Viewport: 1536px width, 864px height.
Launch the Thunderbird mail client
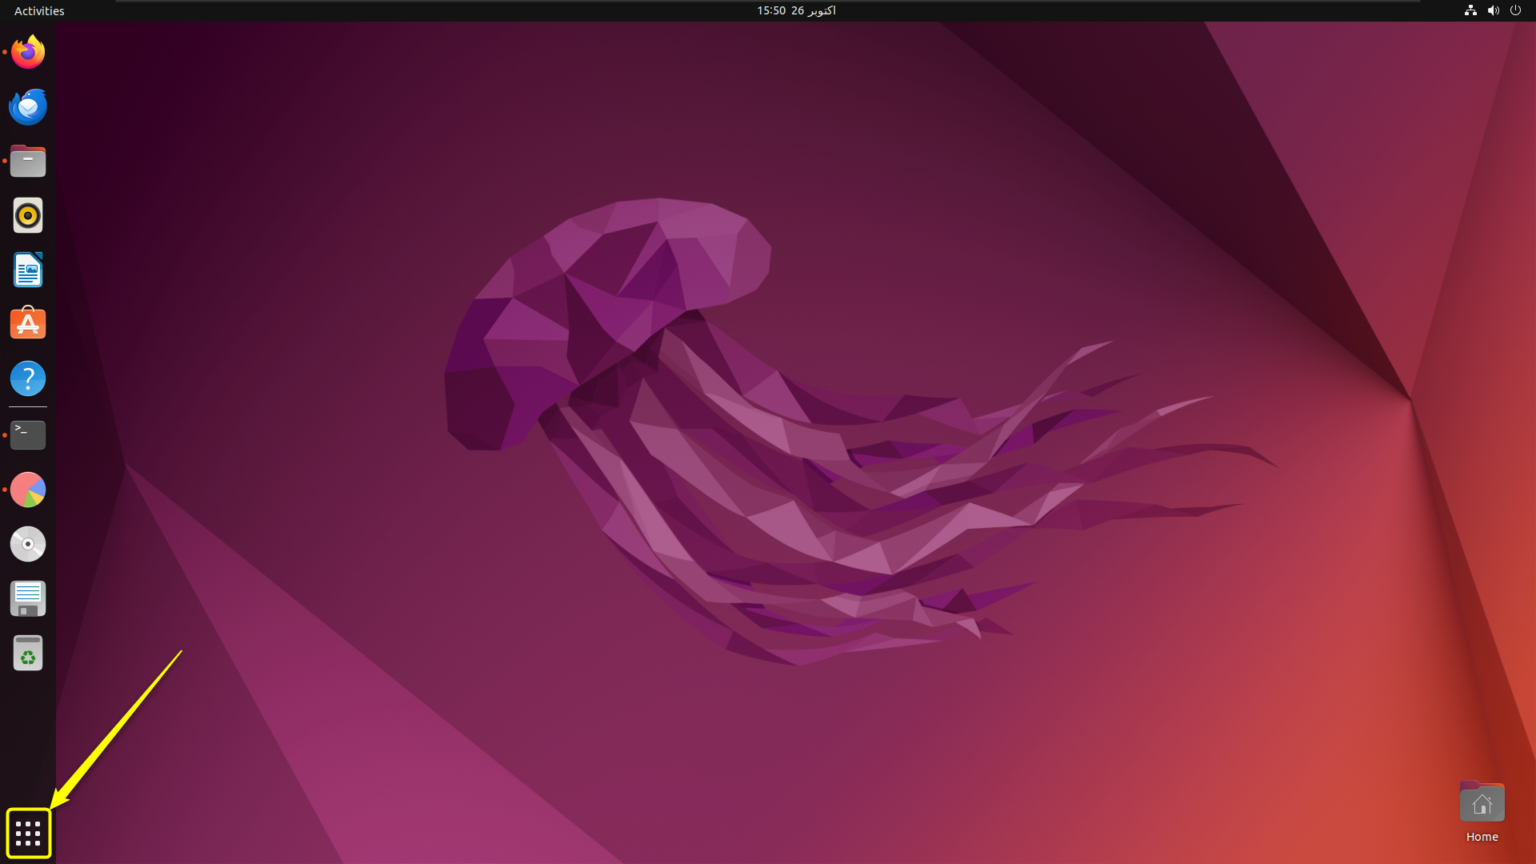tap(27, 106)
